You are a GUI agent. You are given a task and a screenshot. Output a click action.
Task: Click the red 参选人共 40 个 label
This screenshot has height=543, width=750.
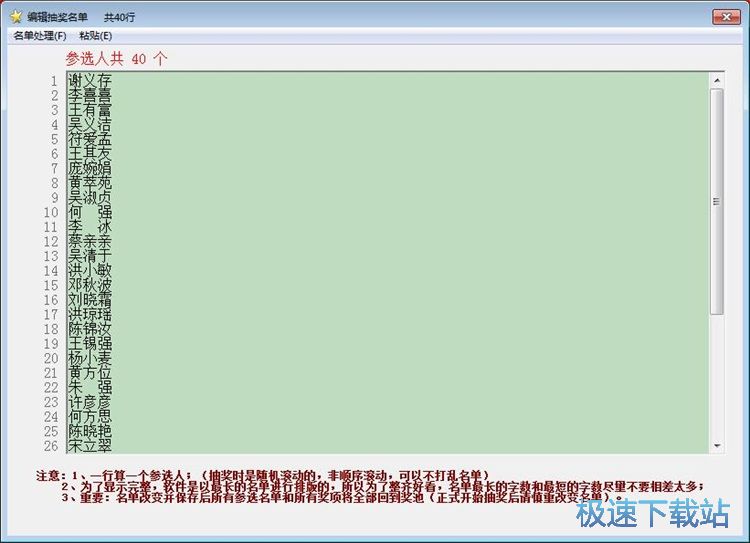[x=116, y=58]
